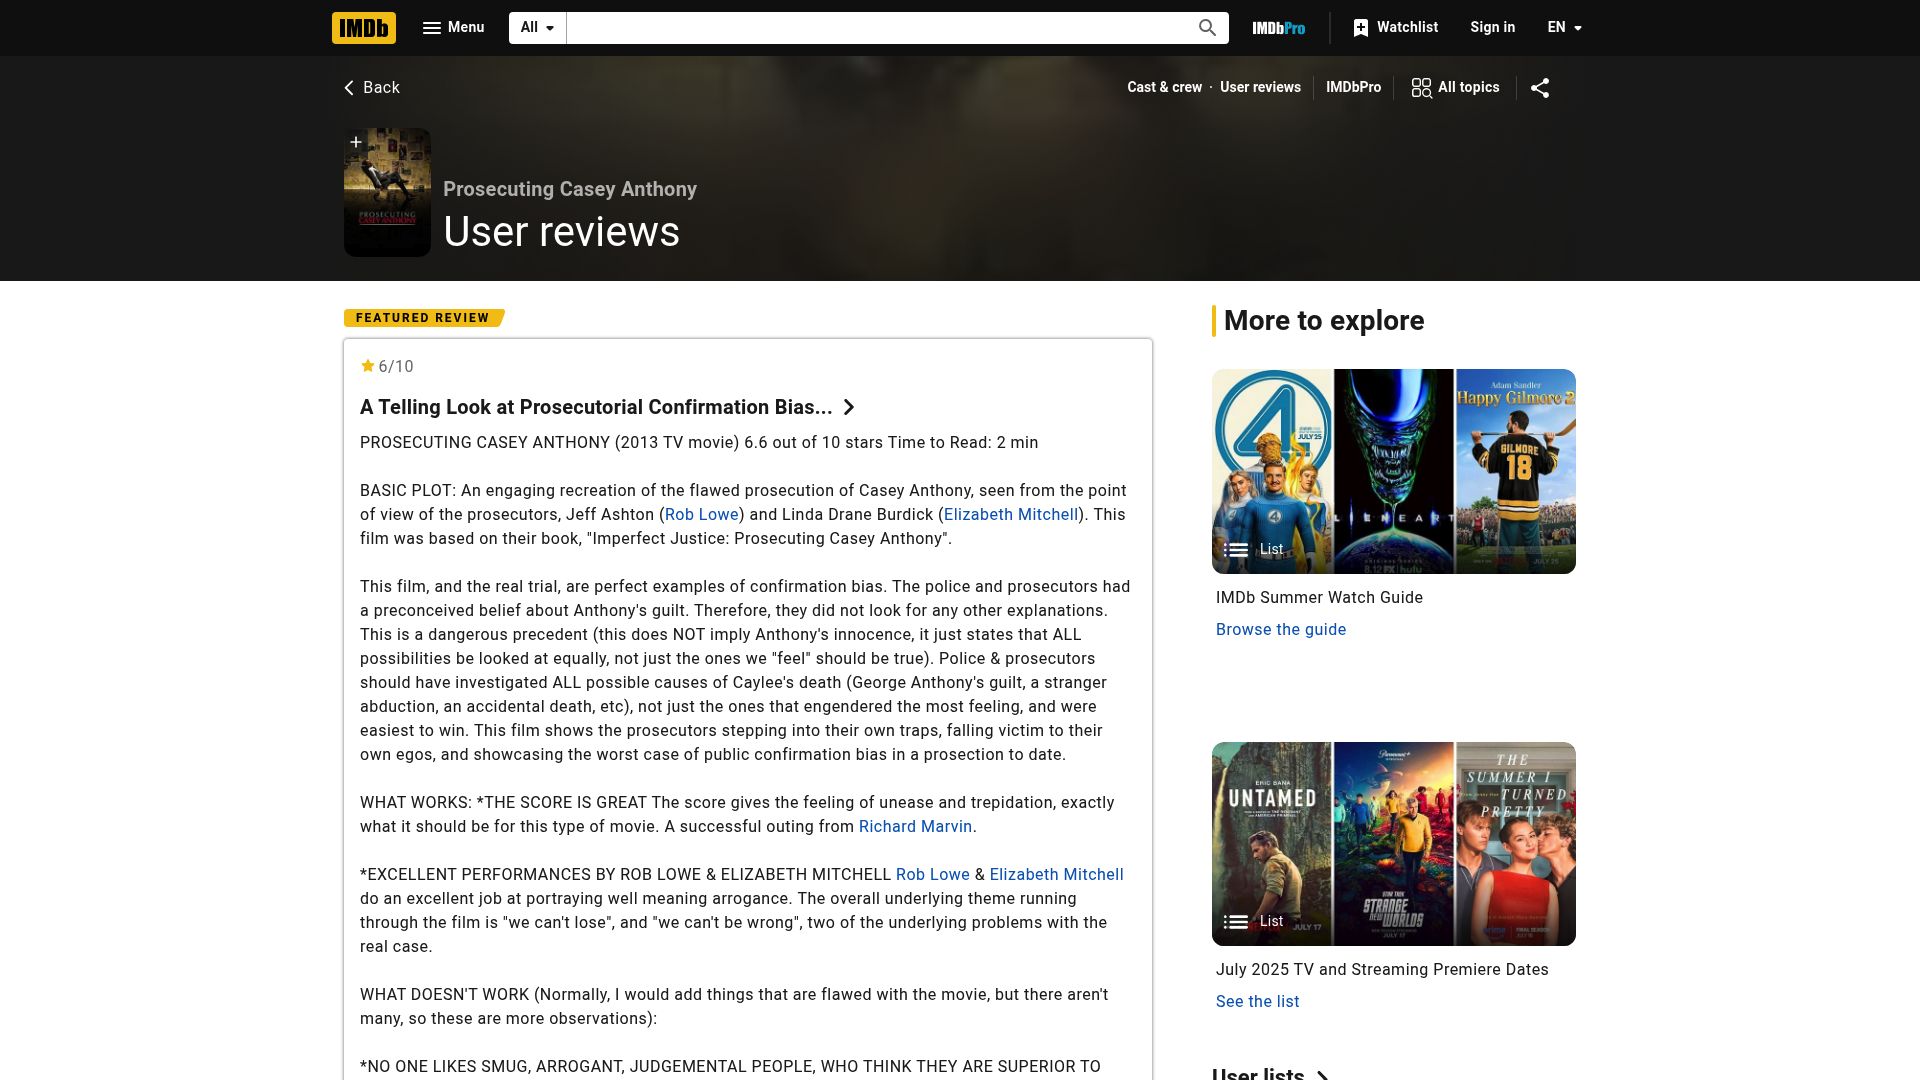
Task: Click July 2025 TV and Streaming Premiere Dates caption
Action: point(1382,969)
